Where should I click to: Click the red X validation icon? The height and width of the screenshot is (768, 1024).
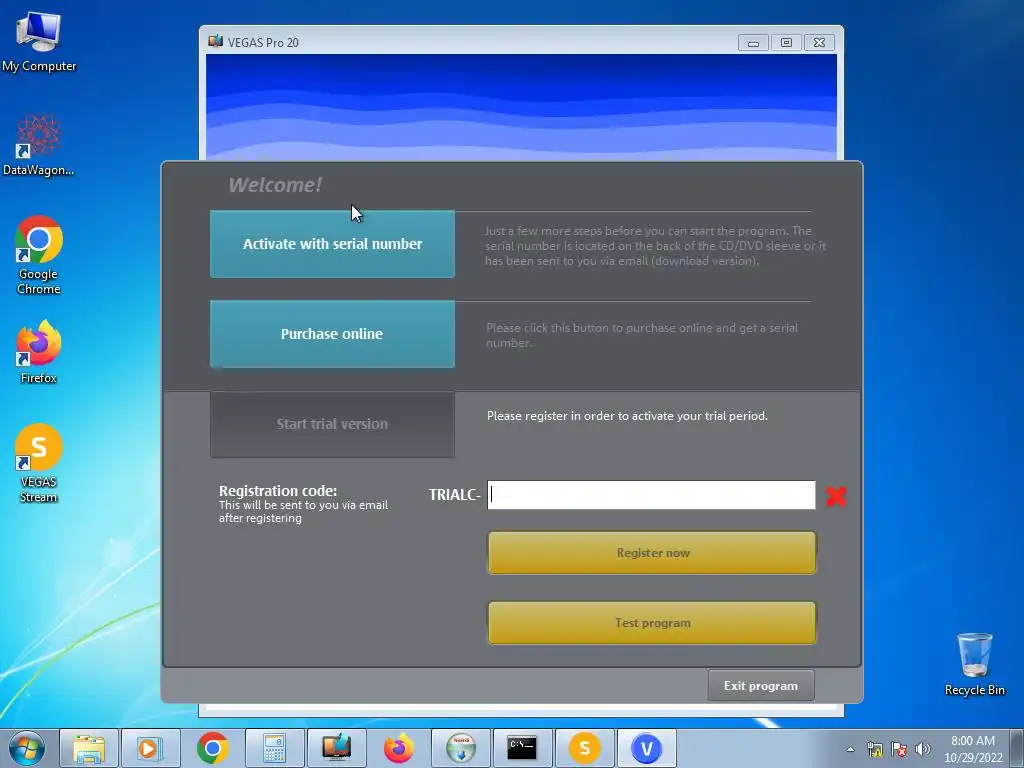coord(836,496)
